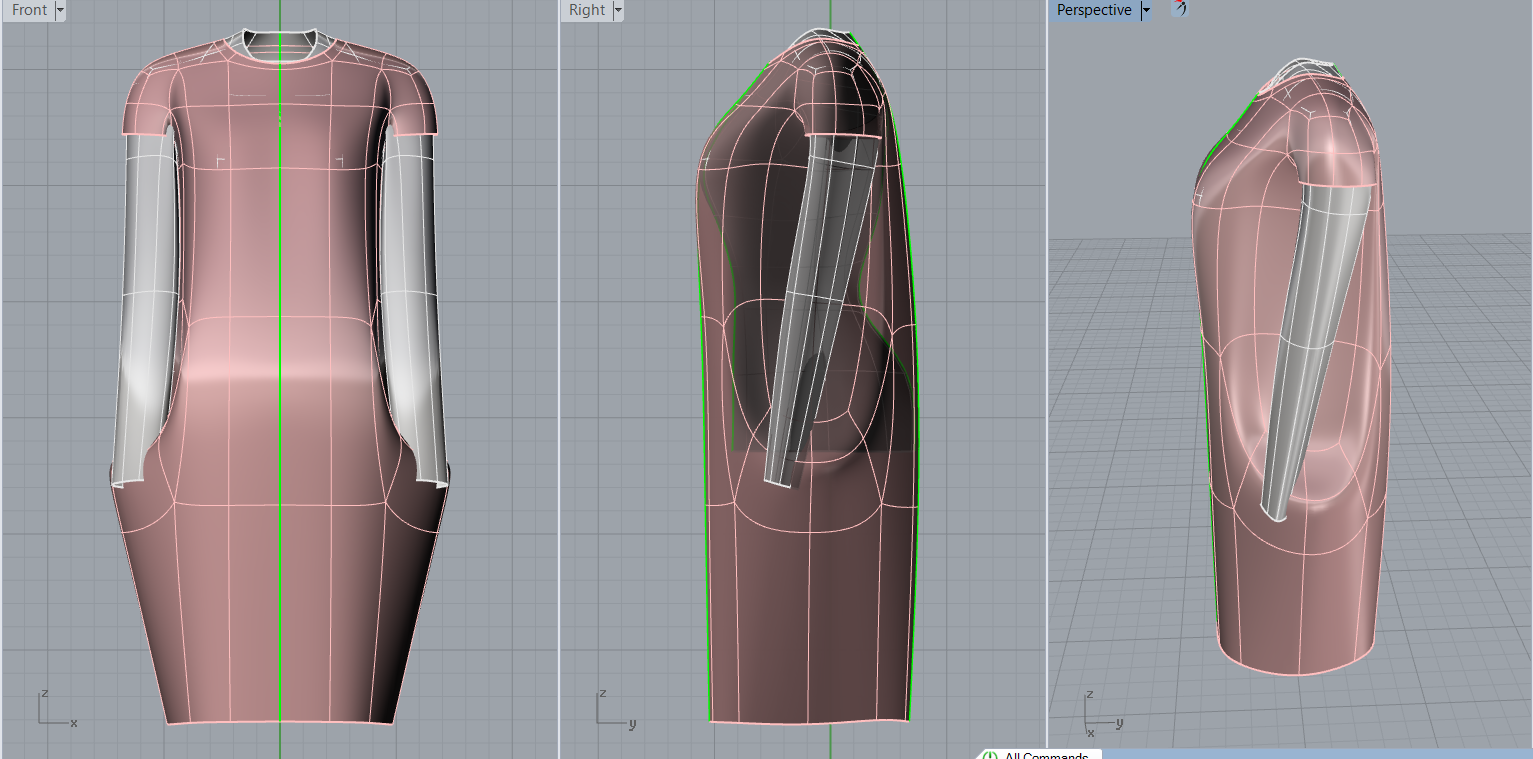Expand the Right viewport menu arrow
The image size is (1533, 759).
[x=618, y=10]
